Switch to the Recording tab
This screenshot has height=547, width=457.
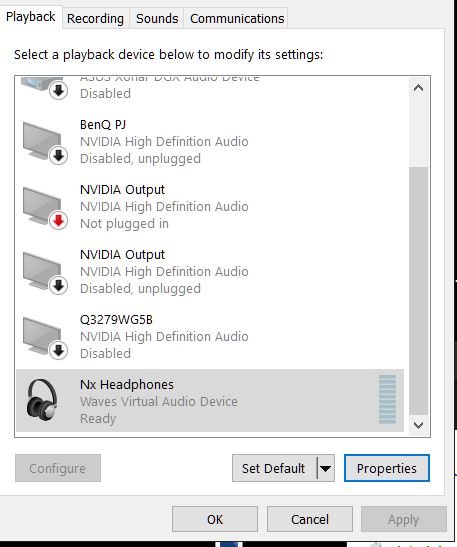pos(95,18)
